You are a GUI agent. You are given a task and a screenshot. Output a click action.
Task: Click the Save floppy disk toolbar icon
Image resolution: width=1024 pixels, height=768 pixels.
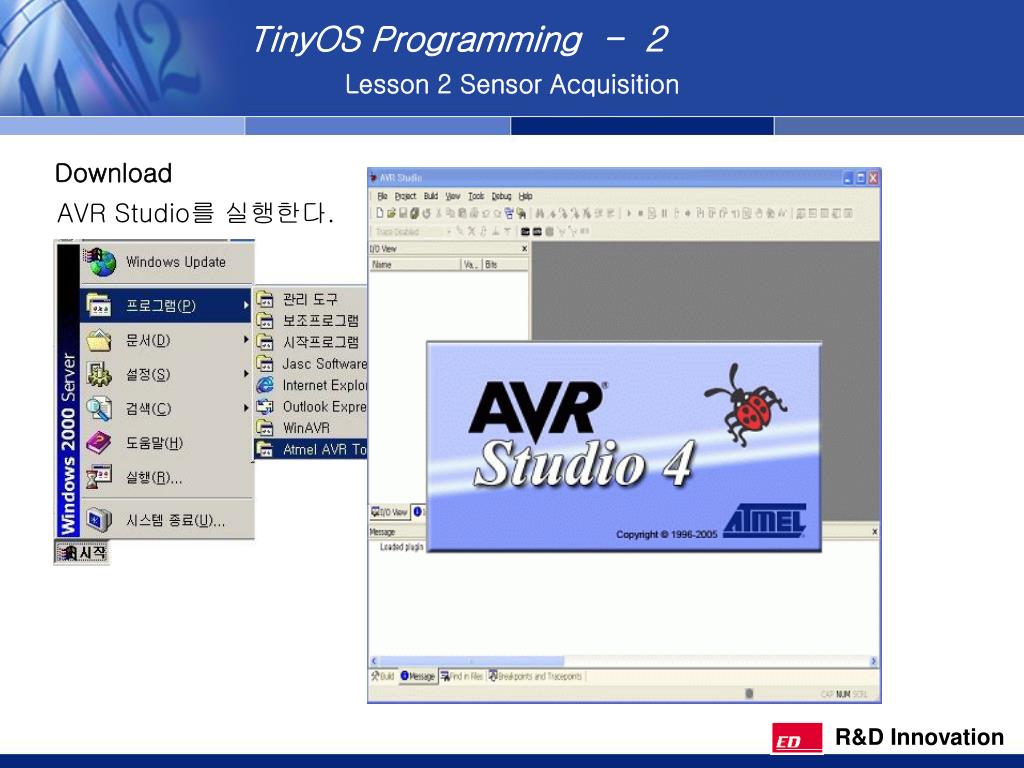click(402, 213)
